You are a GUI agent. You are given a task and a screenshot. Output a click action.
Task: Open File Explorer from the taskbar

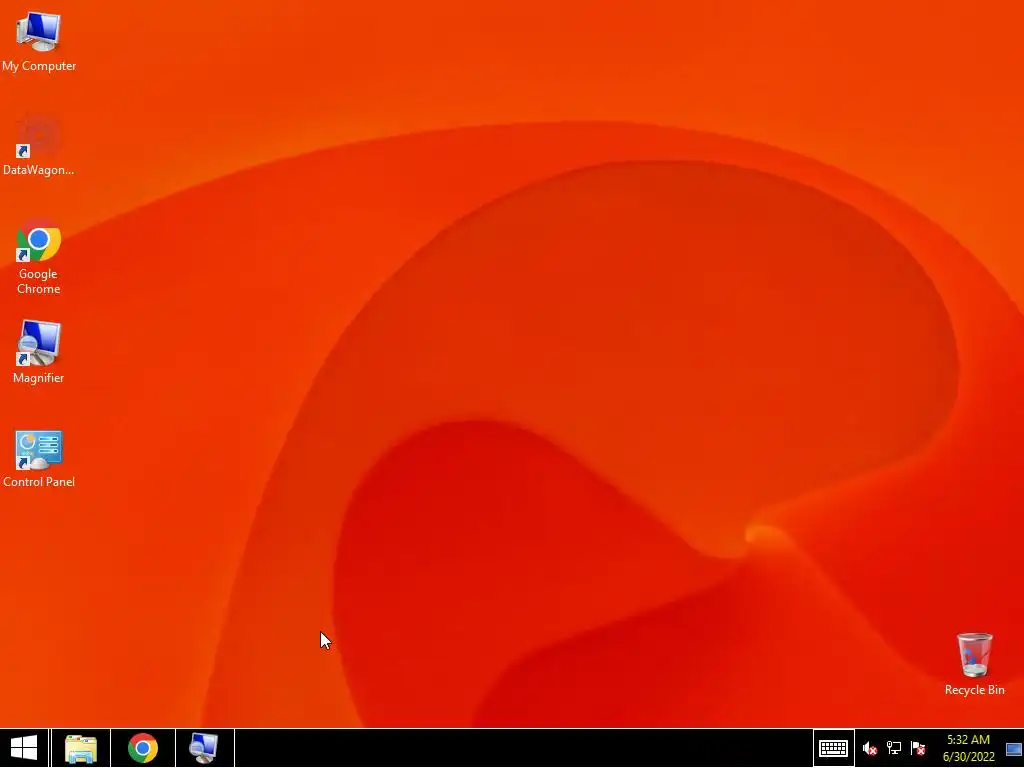tap(81, 748)
